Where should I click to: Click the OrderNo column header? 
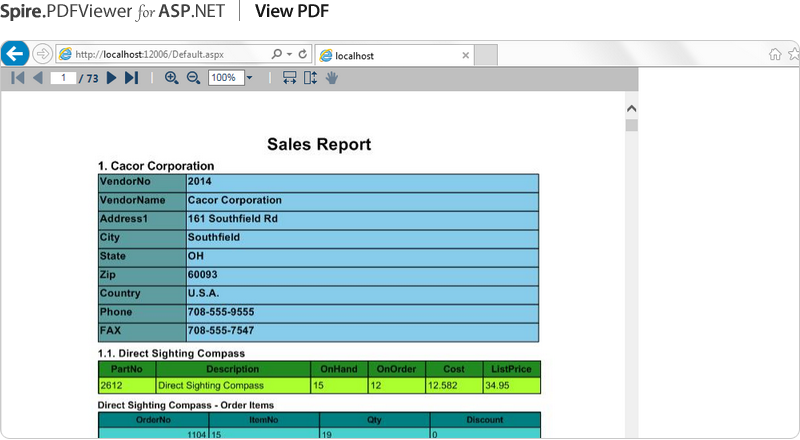click(153, 420)
